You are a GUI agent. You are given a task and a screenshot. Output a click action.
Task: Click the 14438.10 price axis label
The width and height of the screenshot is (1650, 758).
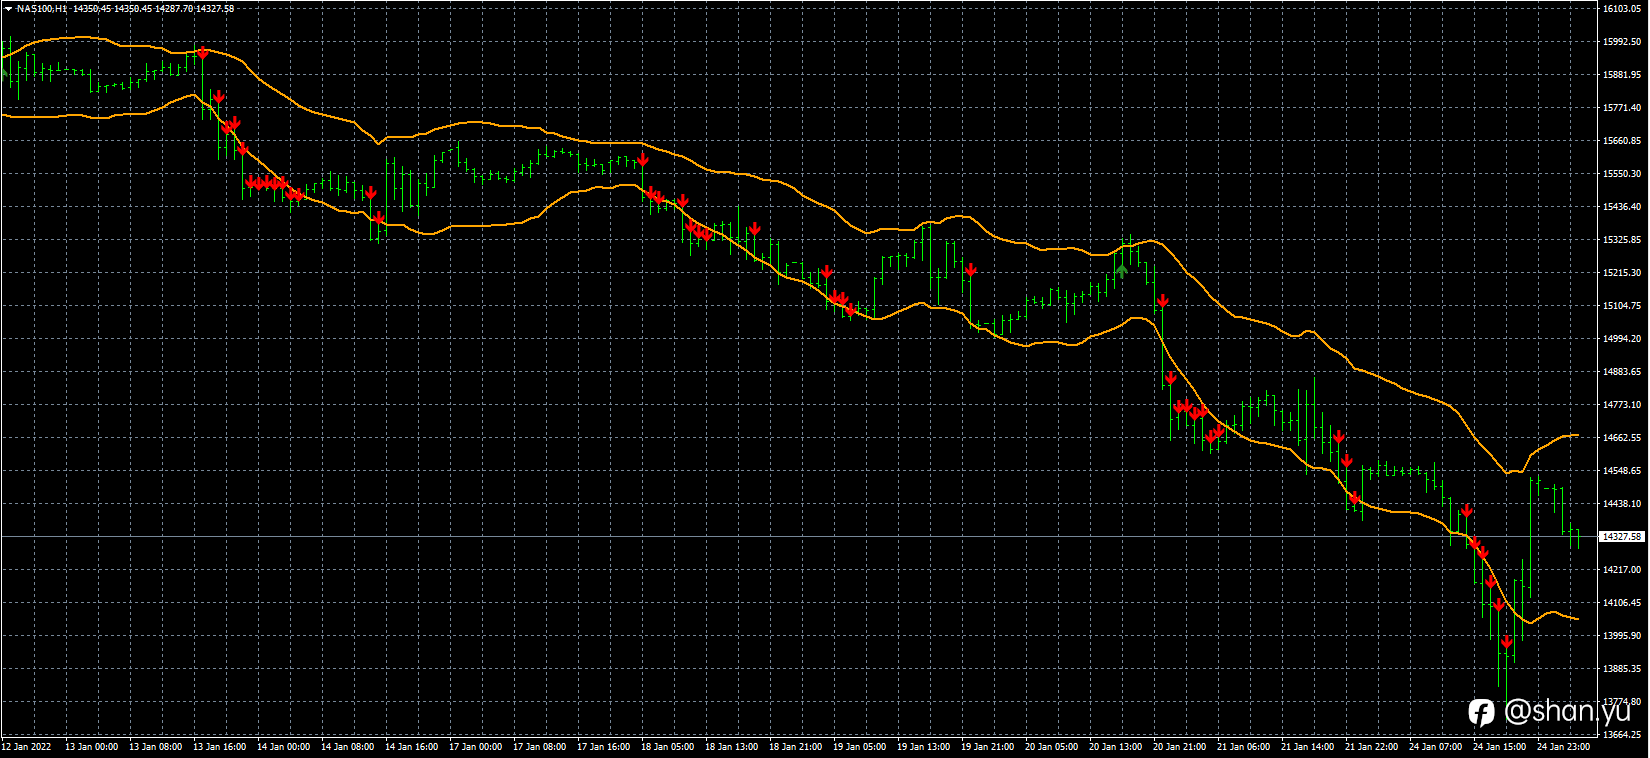click(1622, 504)
